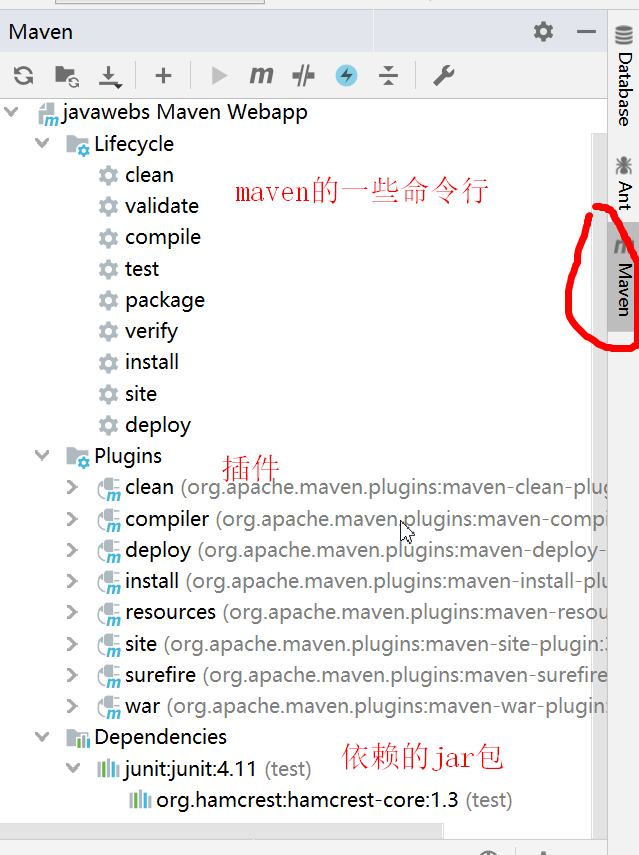This screenshot has height=855, width=639.
Task: Collapse the Lifecycle node
Action: pyautogui.click(x=42, y=143)
